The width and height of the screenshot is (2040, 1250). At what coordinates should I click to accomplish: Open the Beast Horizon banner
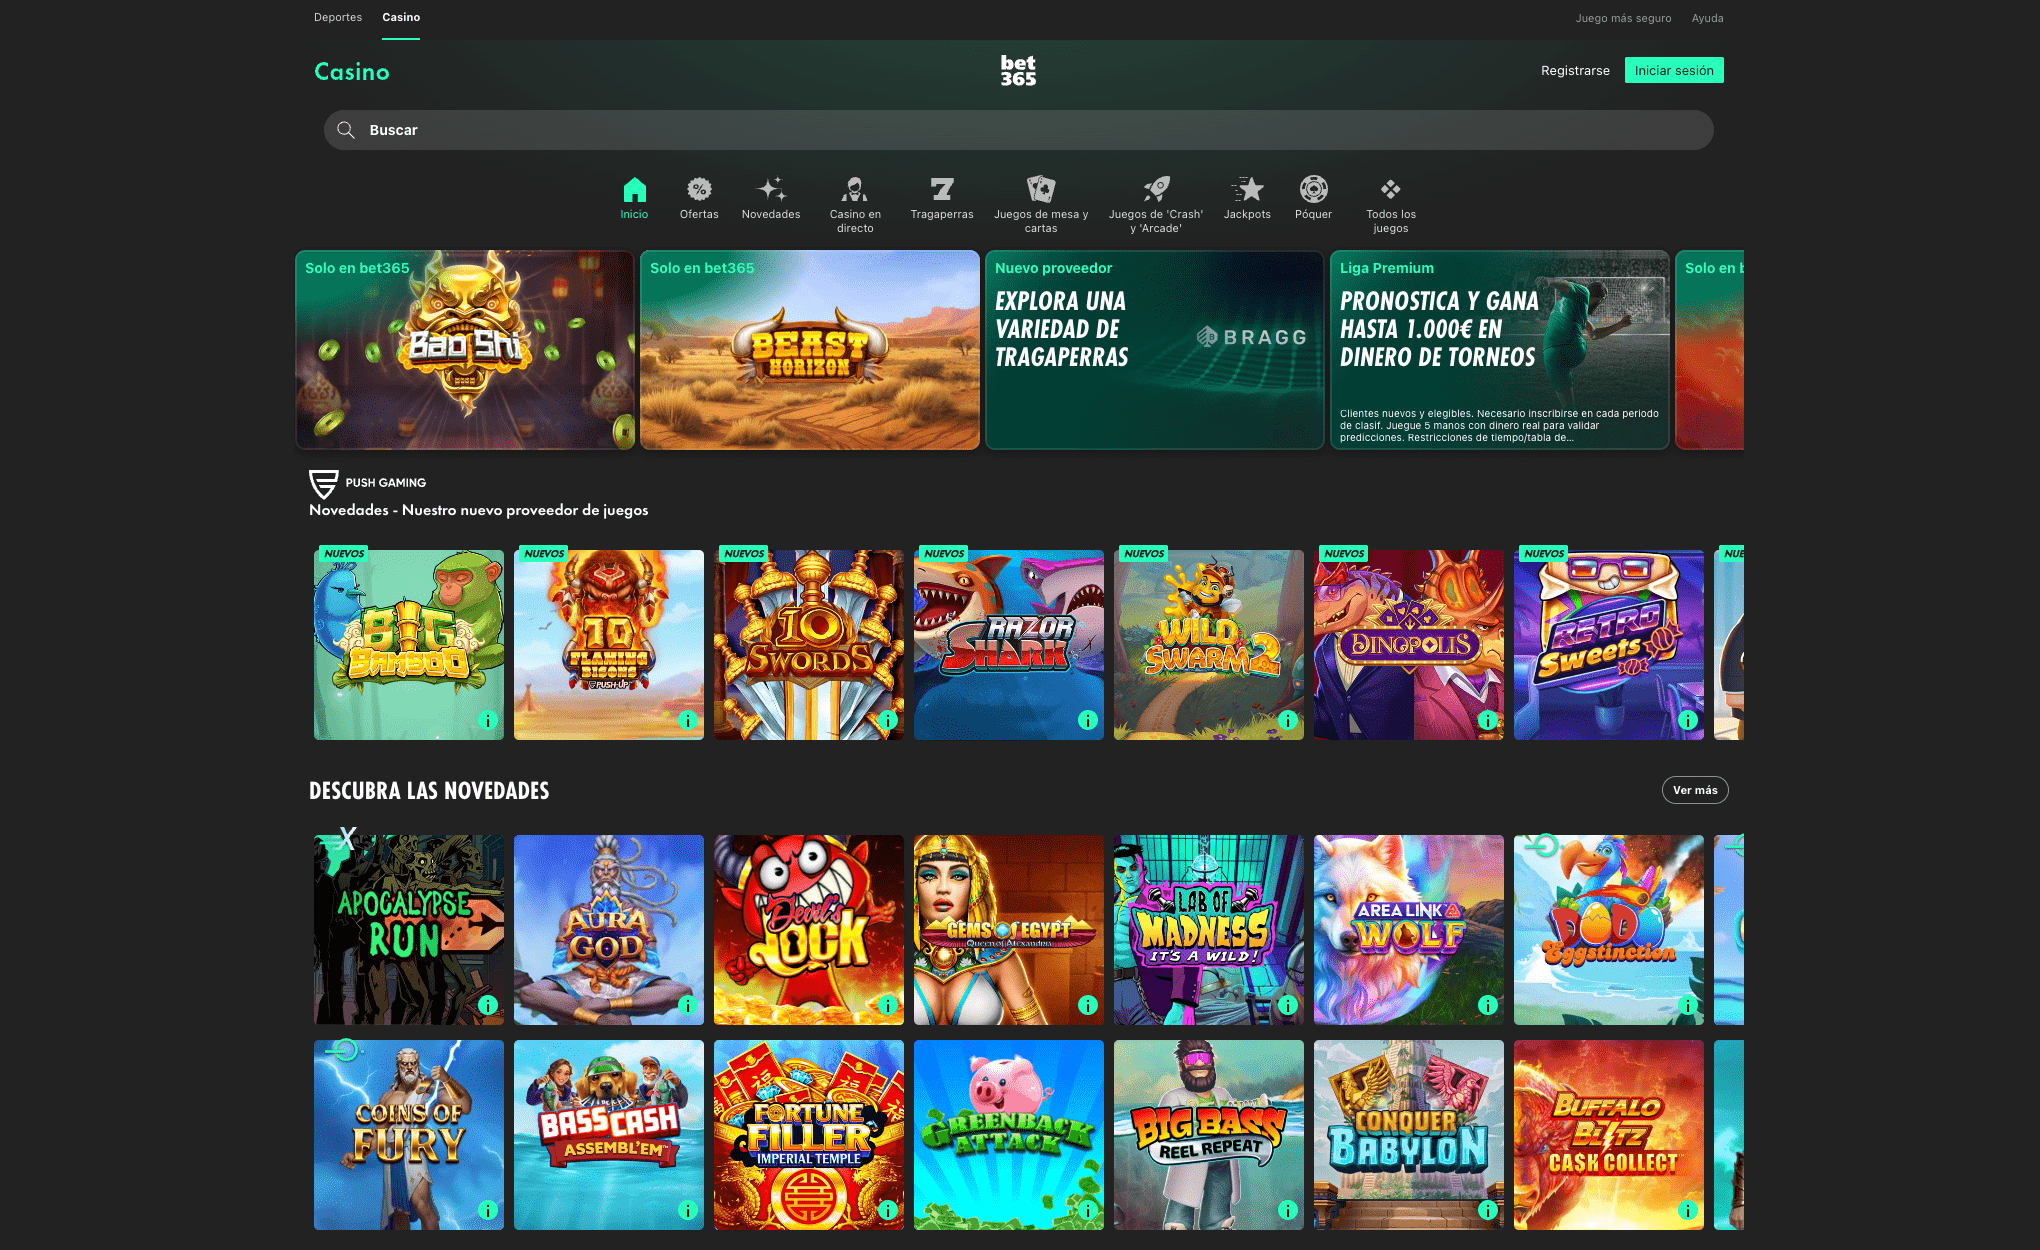[x=809, y=350]
